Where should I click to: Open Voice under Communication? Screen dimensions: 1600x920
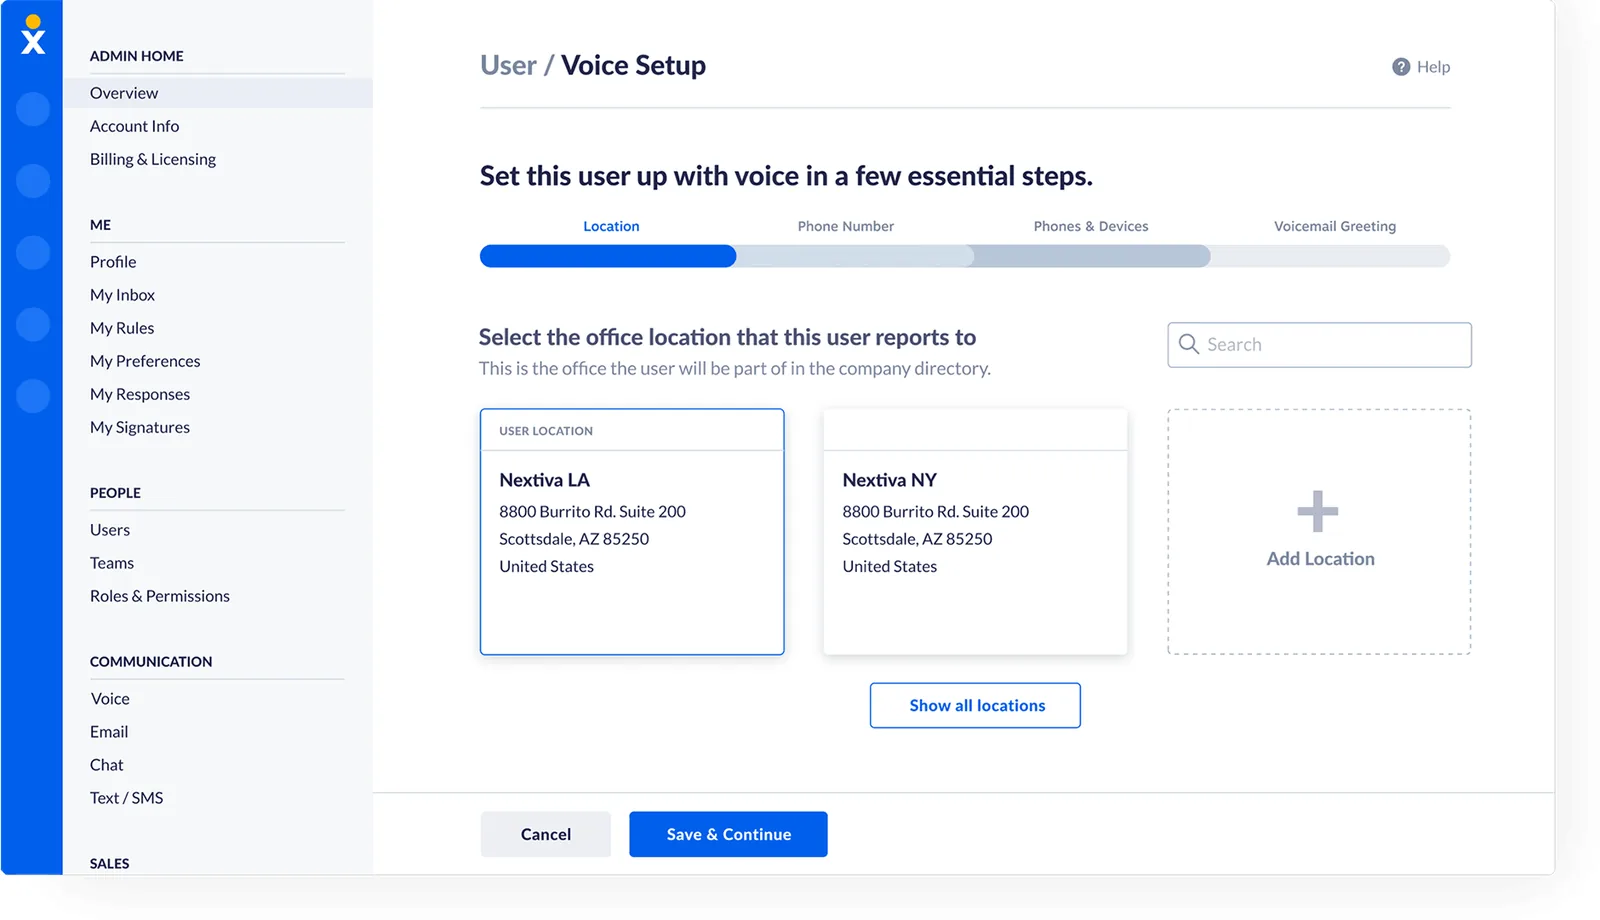(110, 699)
